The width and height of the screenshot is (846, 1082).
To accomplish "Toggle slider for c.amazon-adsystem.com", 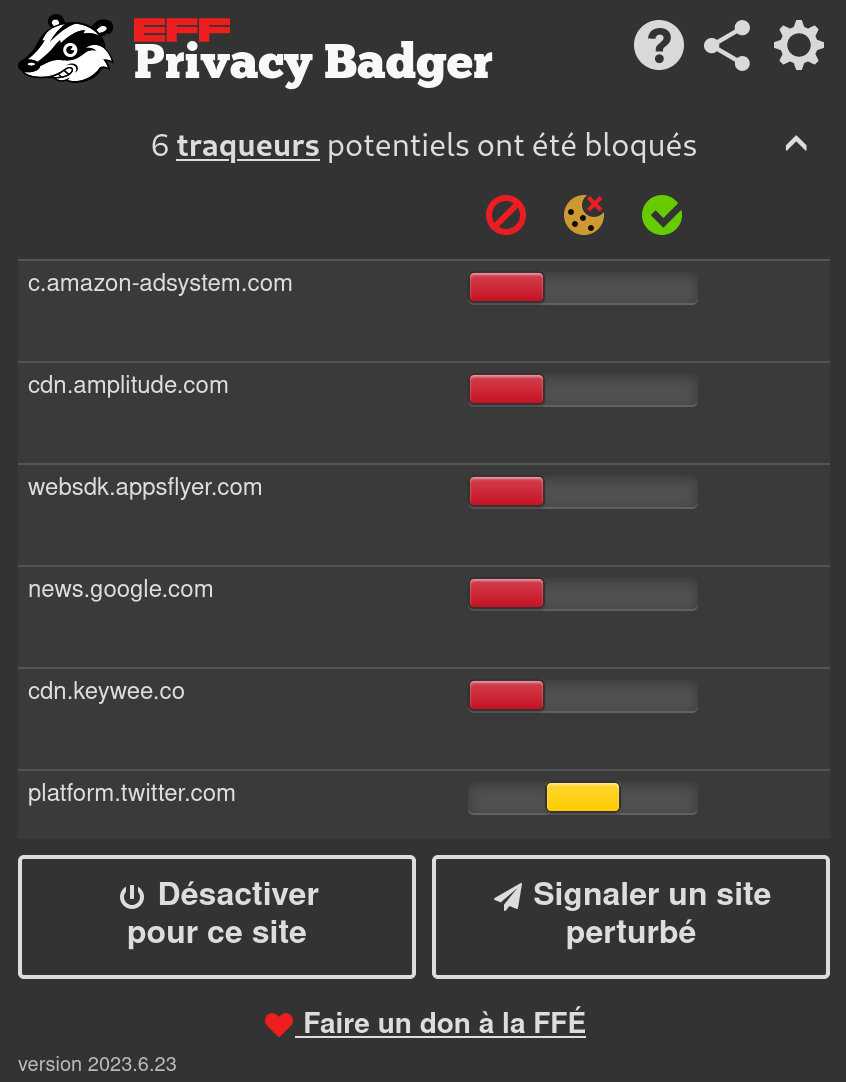I will pyautogui.click(x=583, y=288).
